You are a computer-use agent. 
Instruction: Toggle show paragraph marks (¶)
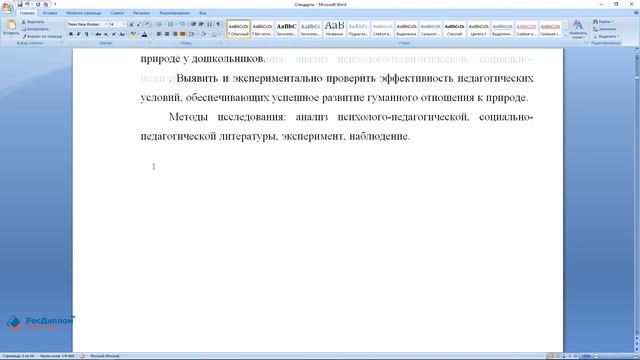(x=218, y=24)
